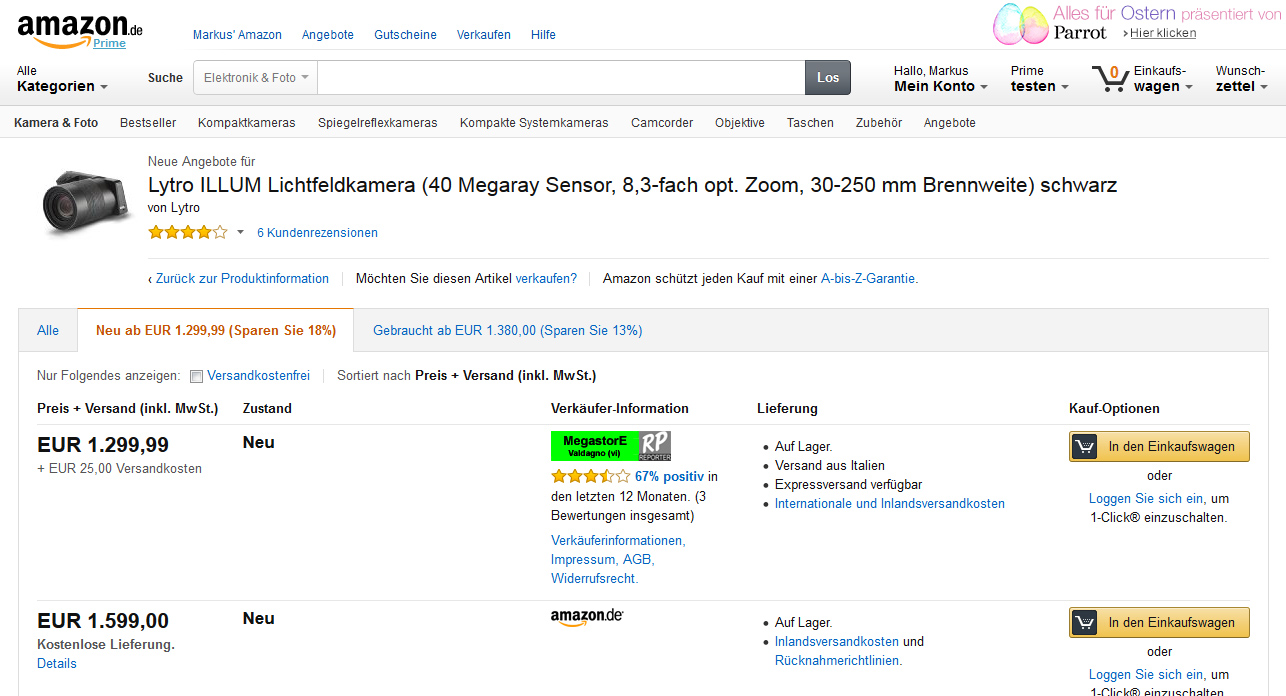This screenshot has width=1286, height=696.
Task: Click MegastorE seller rating stars
Action: tap(590, 477)
